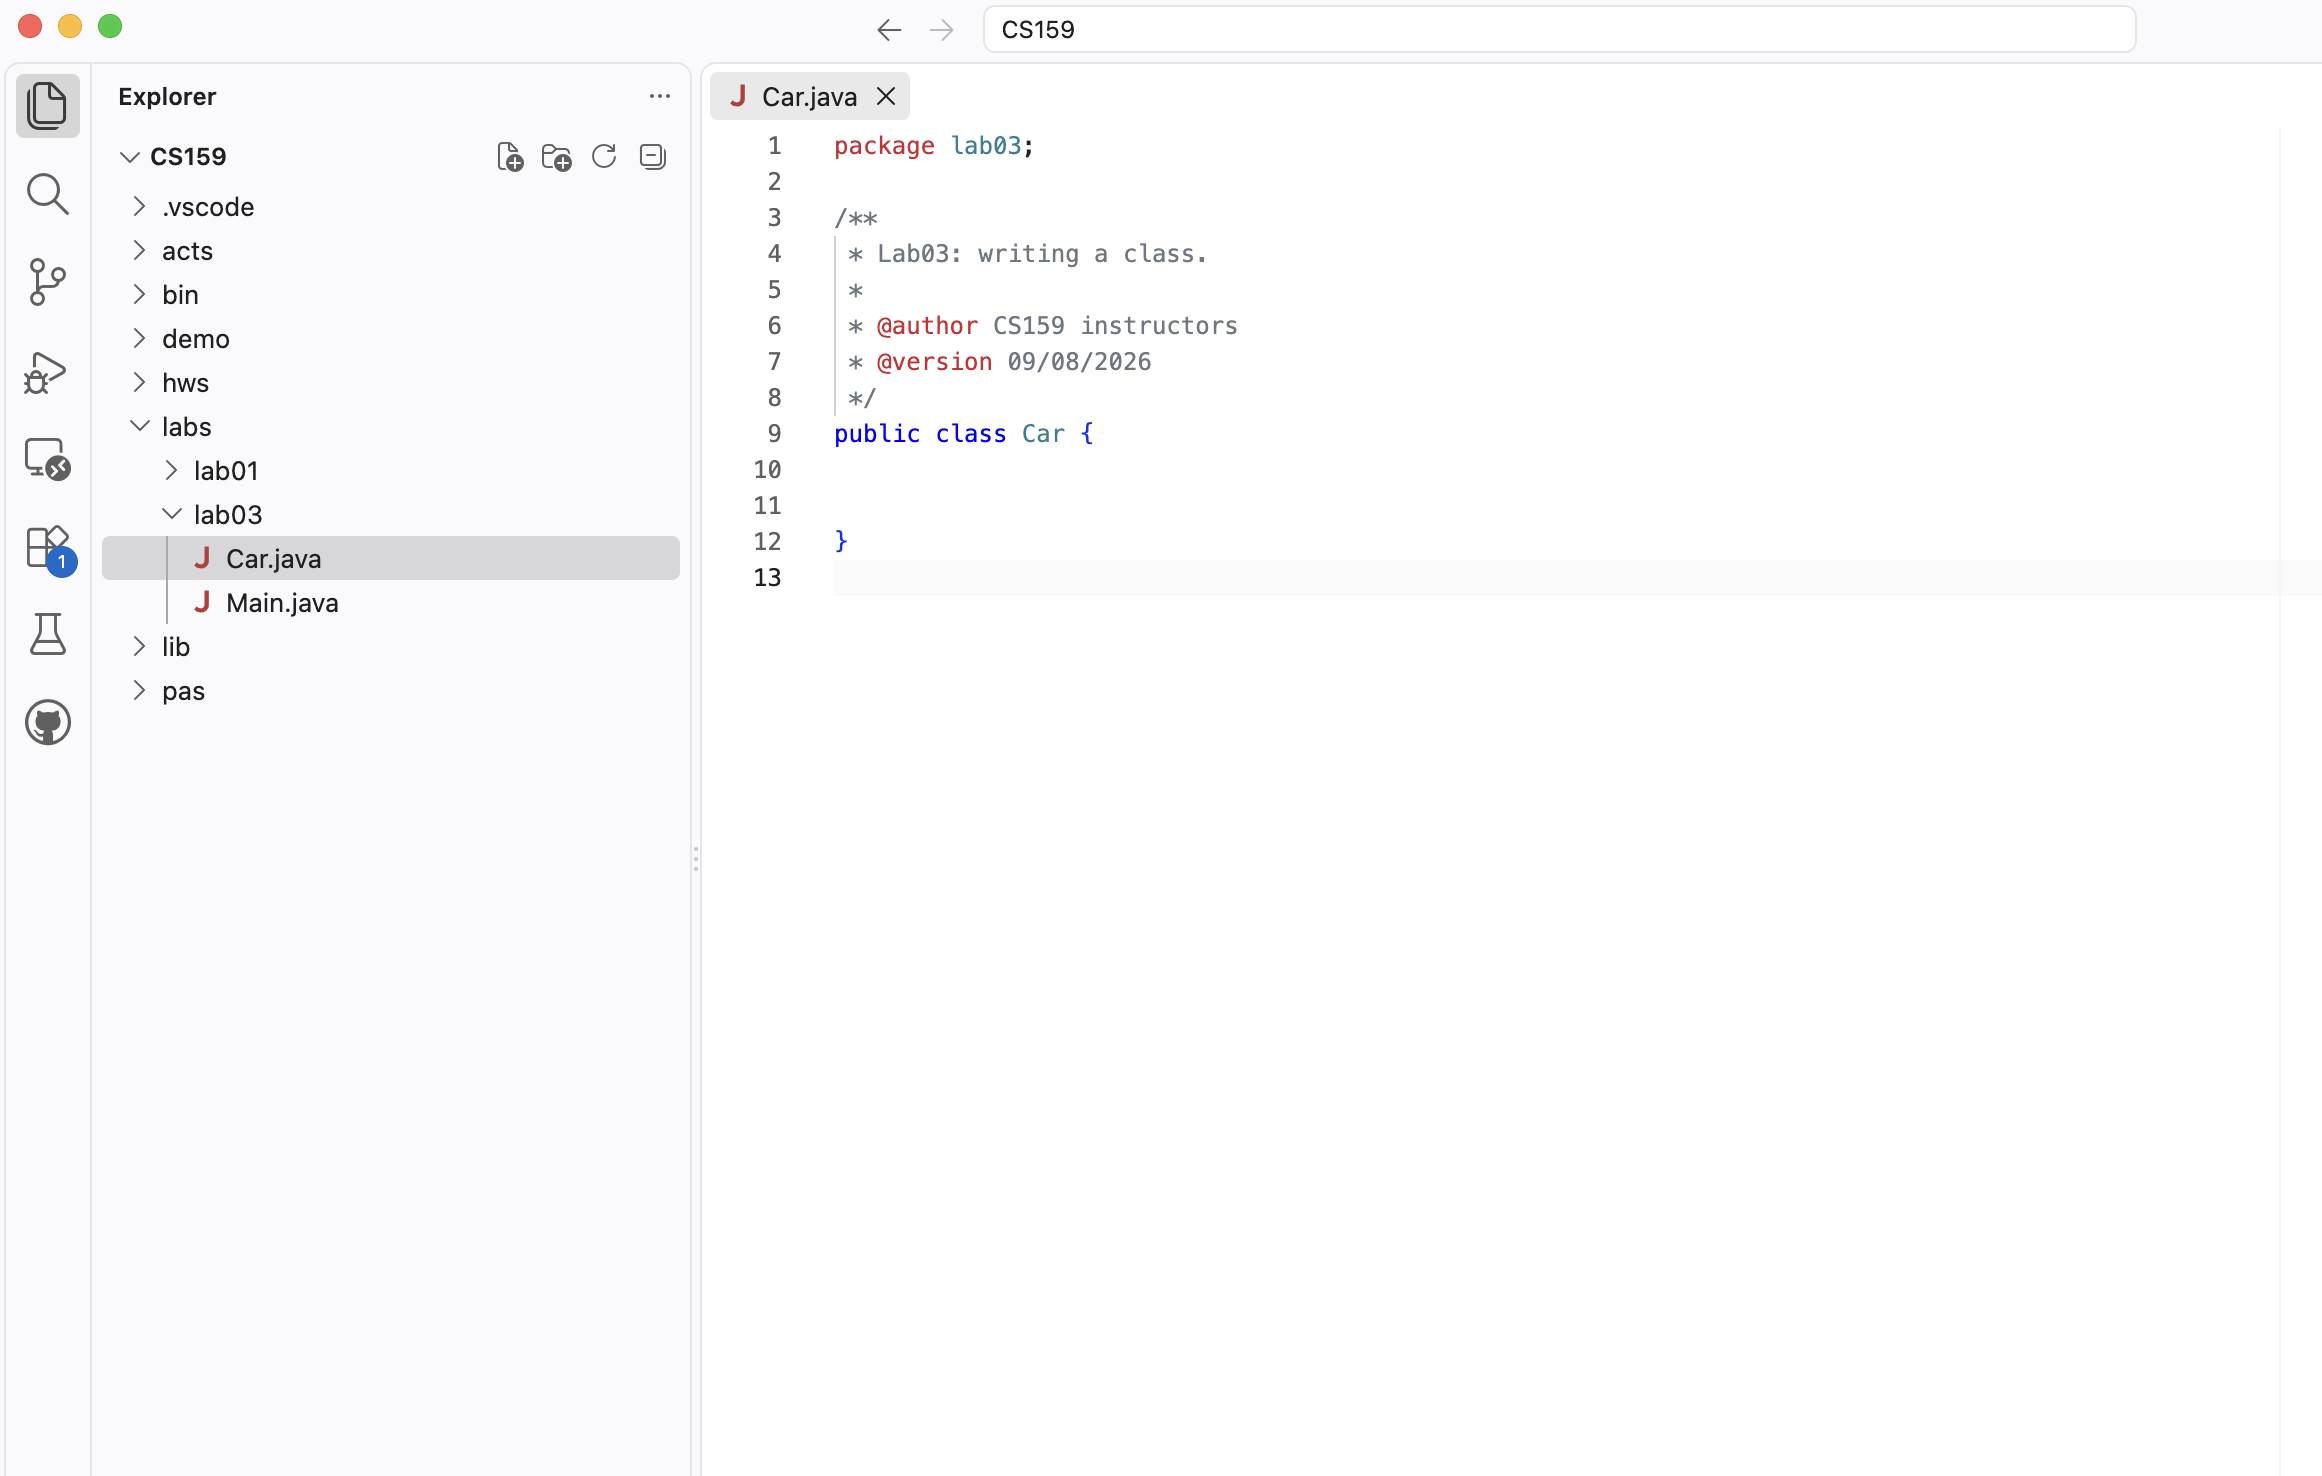2322x1476 pixels.
Task: Expand the acts folder
Action: [139, 250]
